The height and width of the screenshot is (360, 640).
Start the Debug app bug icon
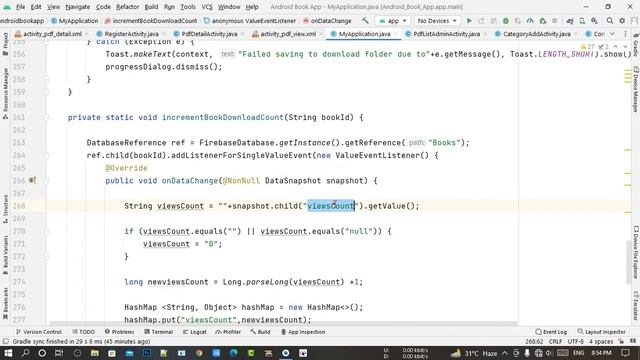pos(506,20)
